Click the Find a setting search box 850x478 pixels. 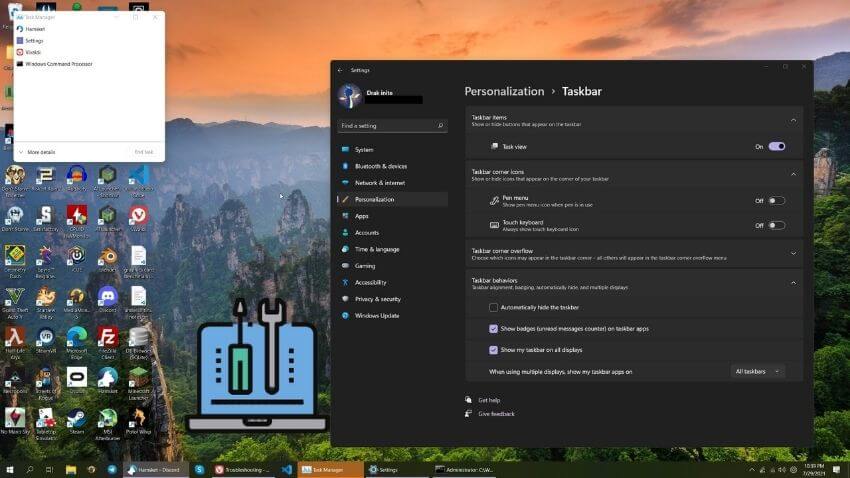pyautogui.click(x=392, y=126)
